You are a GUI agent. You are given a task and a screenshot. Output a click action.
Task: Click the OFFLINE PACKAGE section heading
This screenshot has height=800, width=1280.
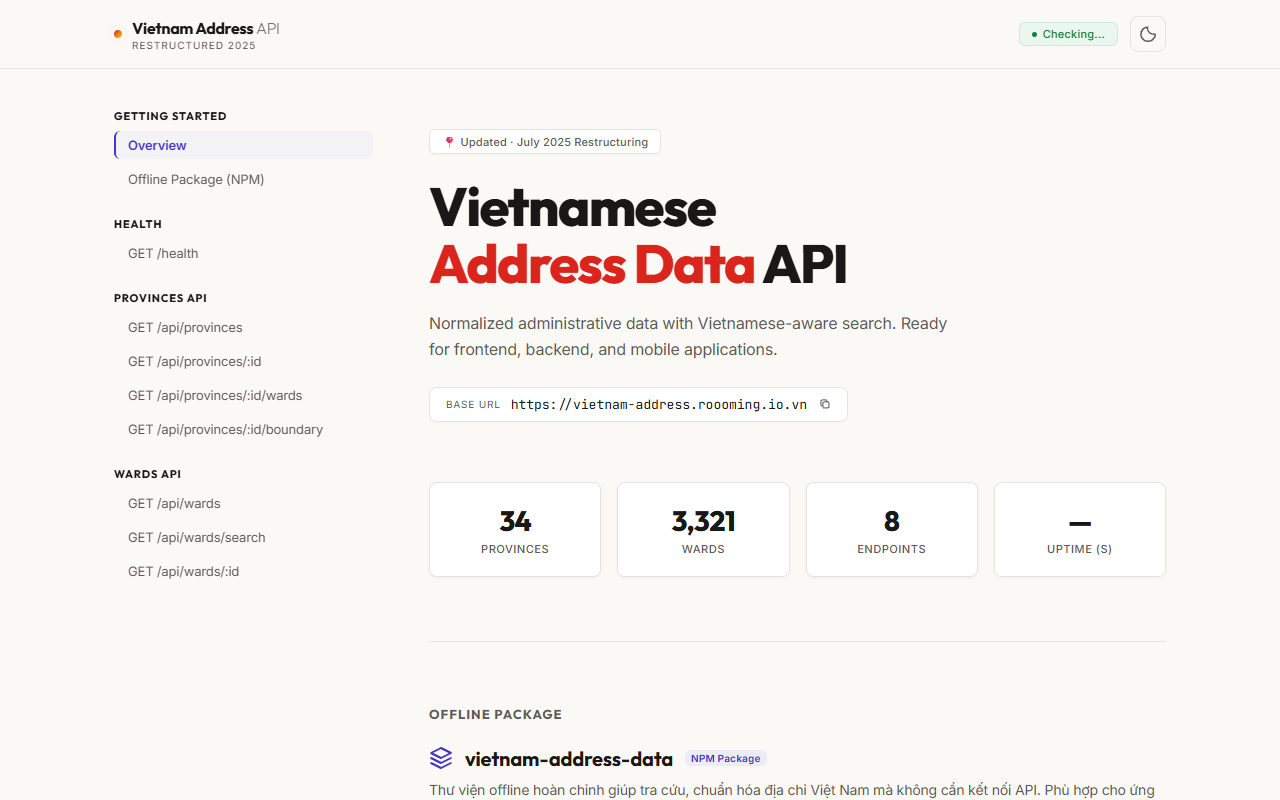coord(495,715)
